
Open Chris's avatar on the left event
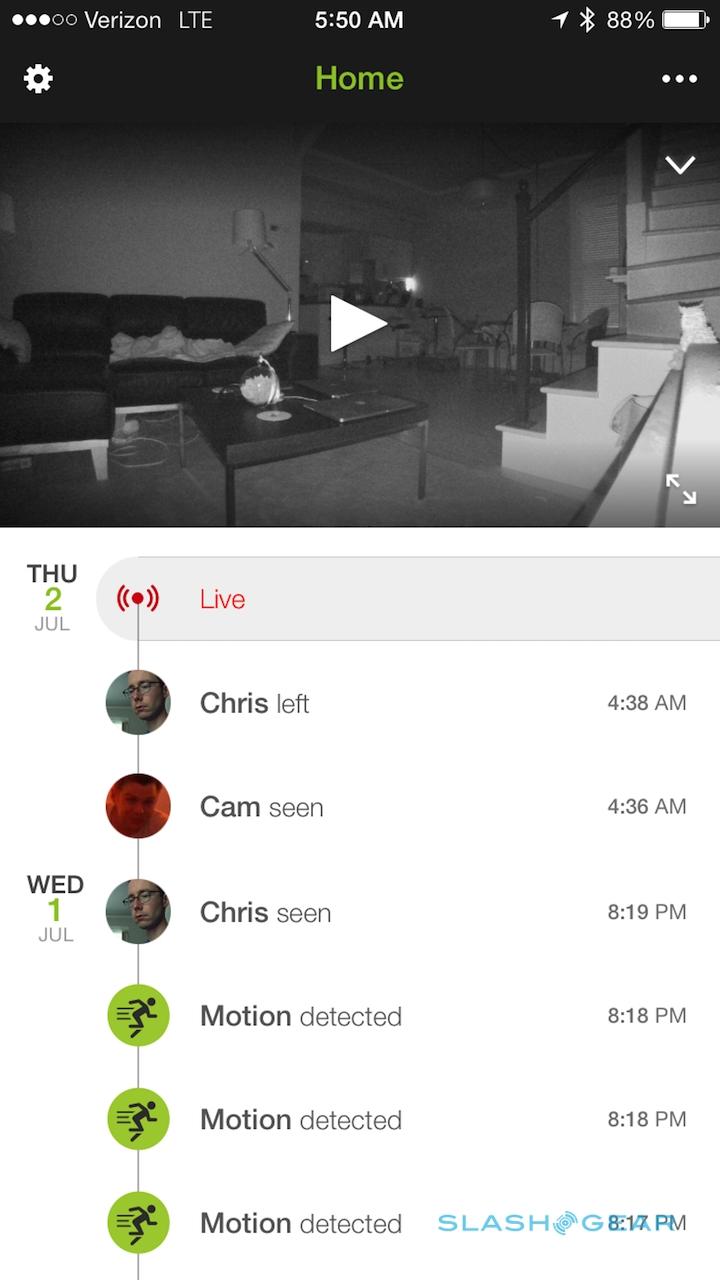(138, 703)
